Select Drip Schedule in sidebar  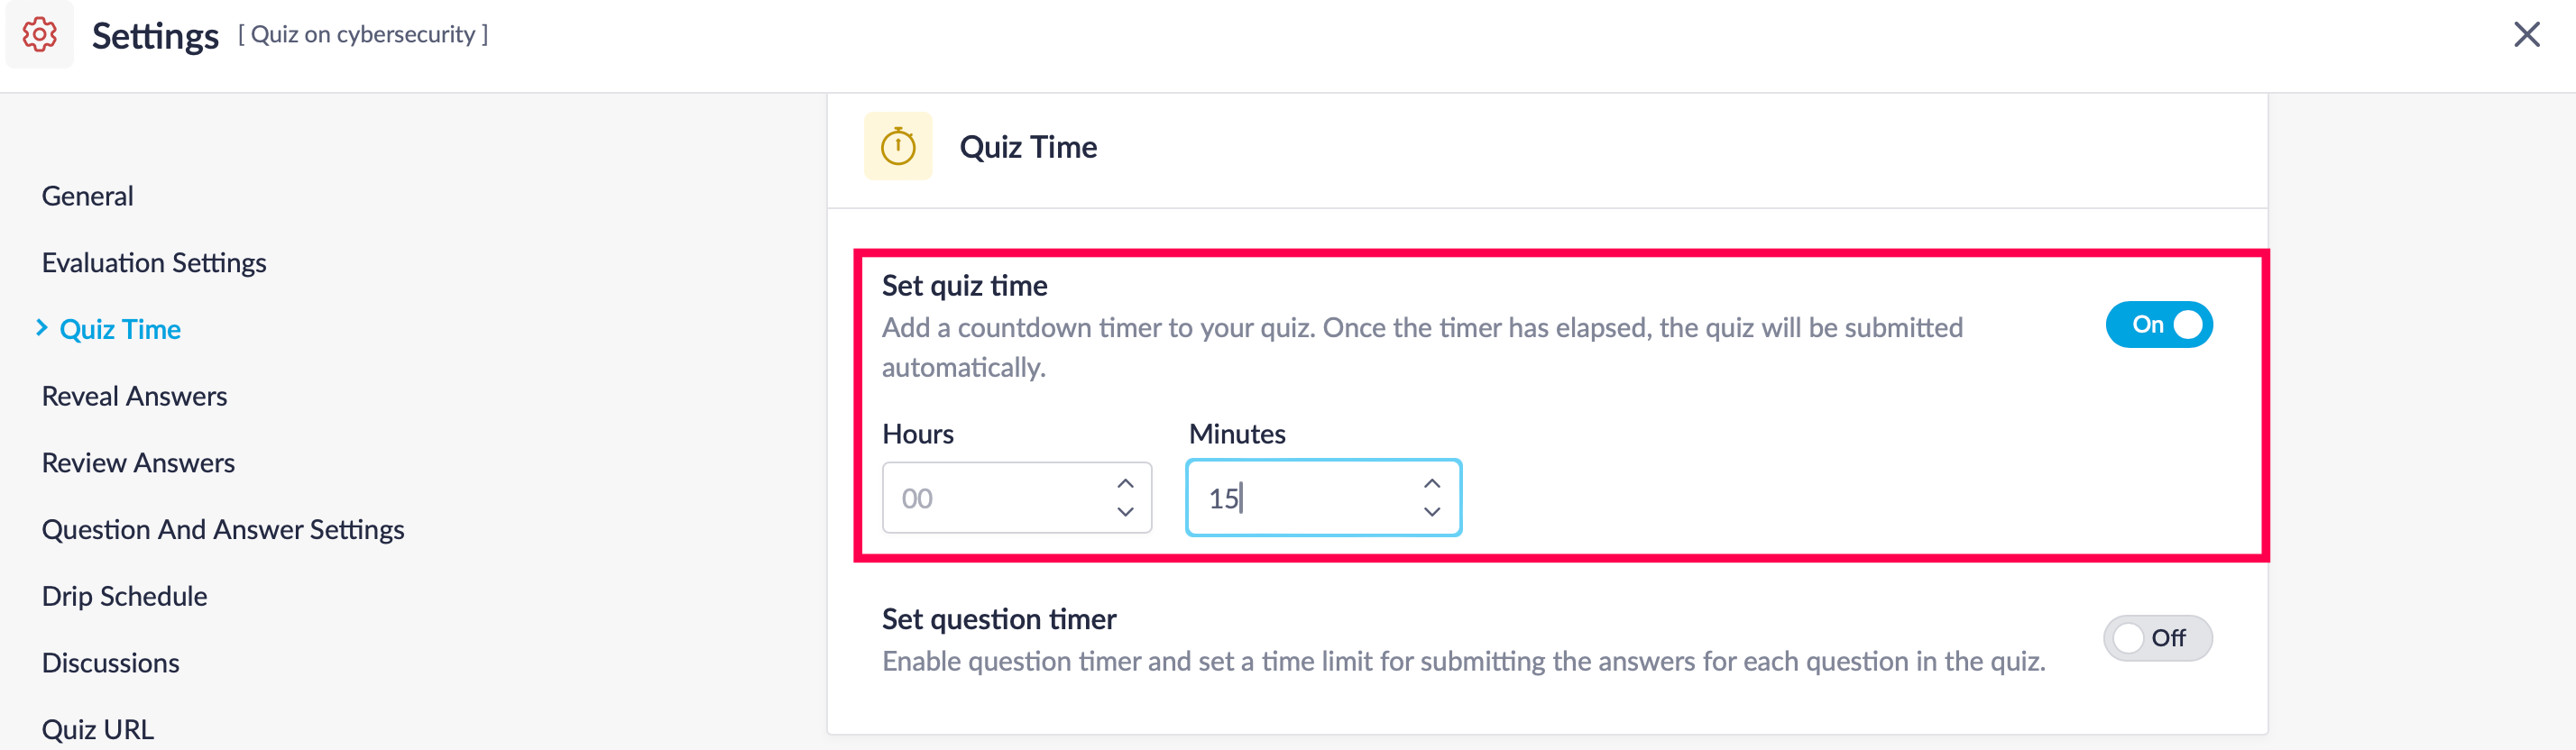click(124, 597)
